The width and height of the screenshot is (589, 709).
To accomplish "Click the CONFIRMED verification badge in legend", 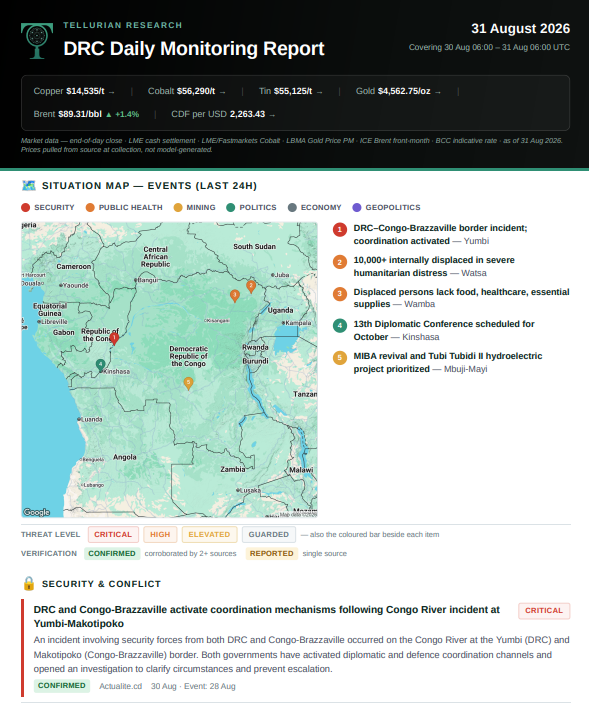I will pyautogui.click(x=112, y=553).
